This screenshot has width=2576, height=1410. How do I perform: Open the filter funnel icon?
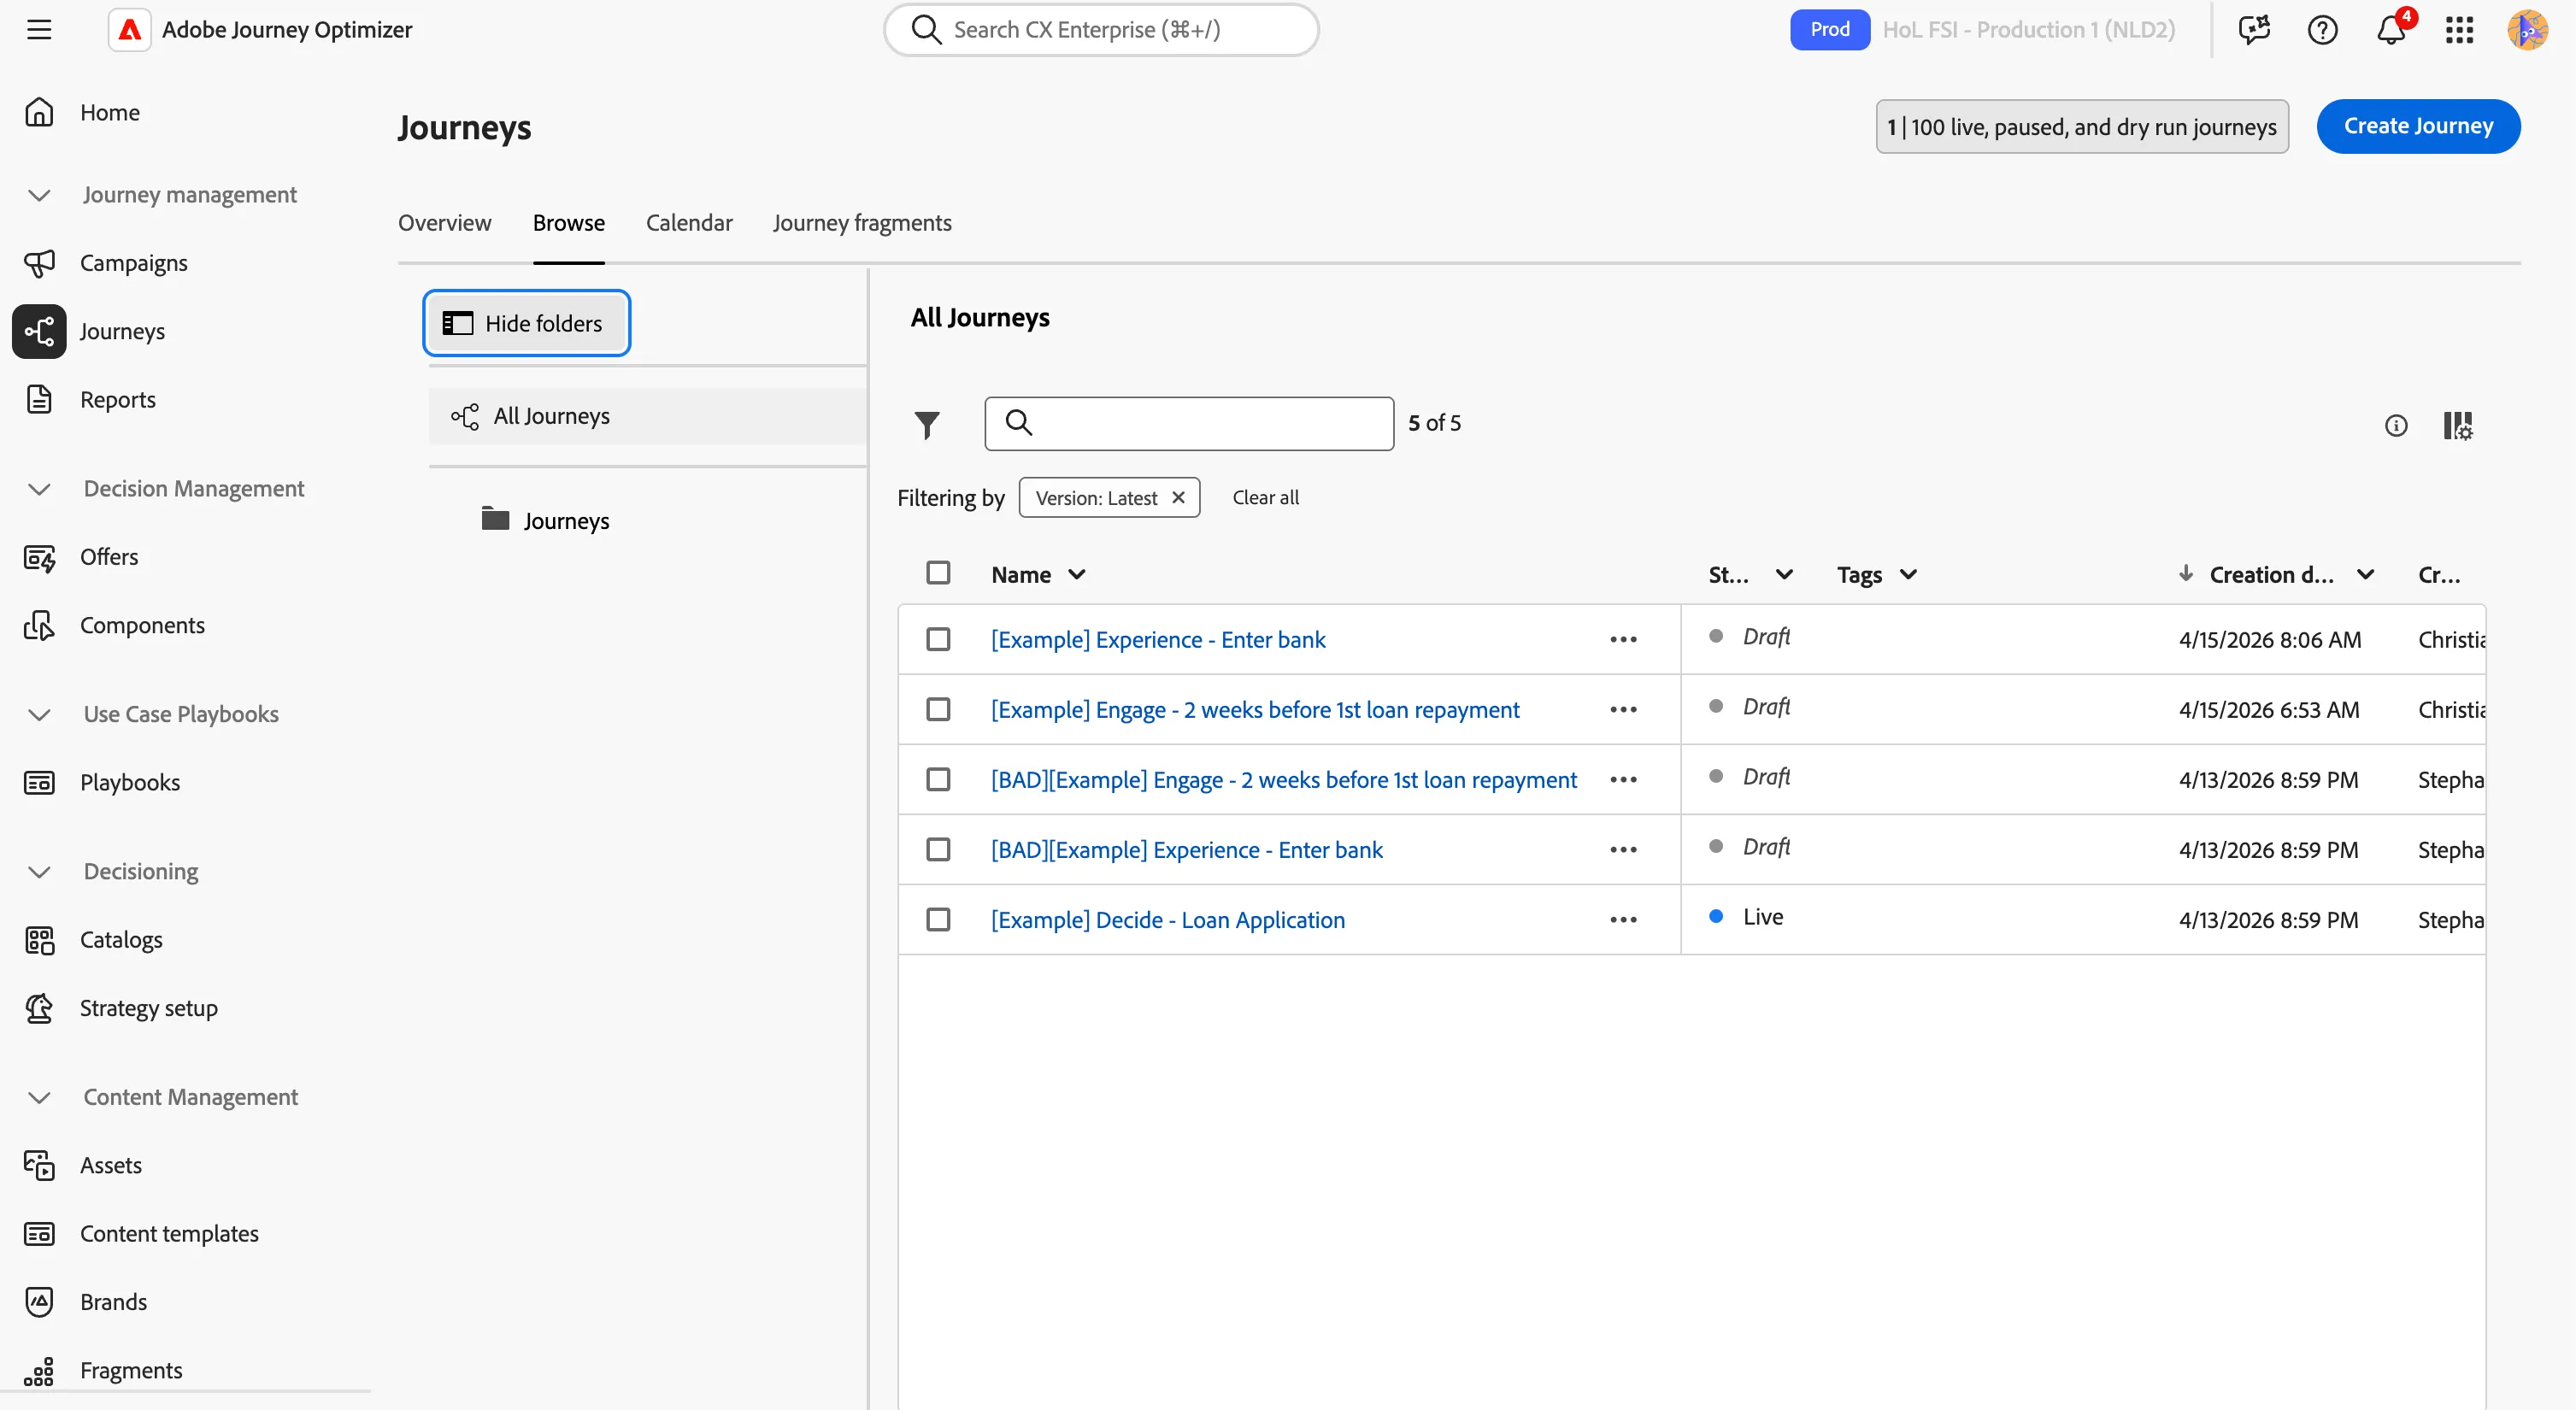[927, 424]
